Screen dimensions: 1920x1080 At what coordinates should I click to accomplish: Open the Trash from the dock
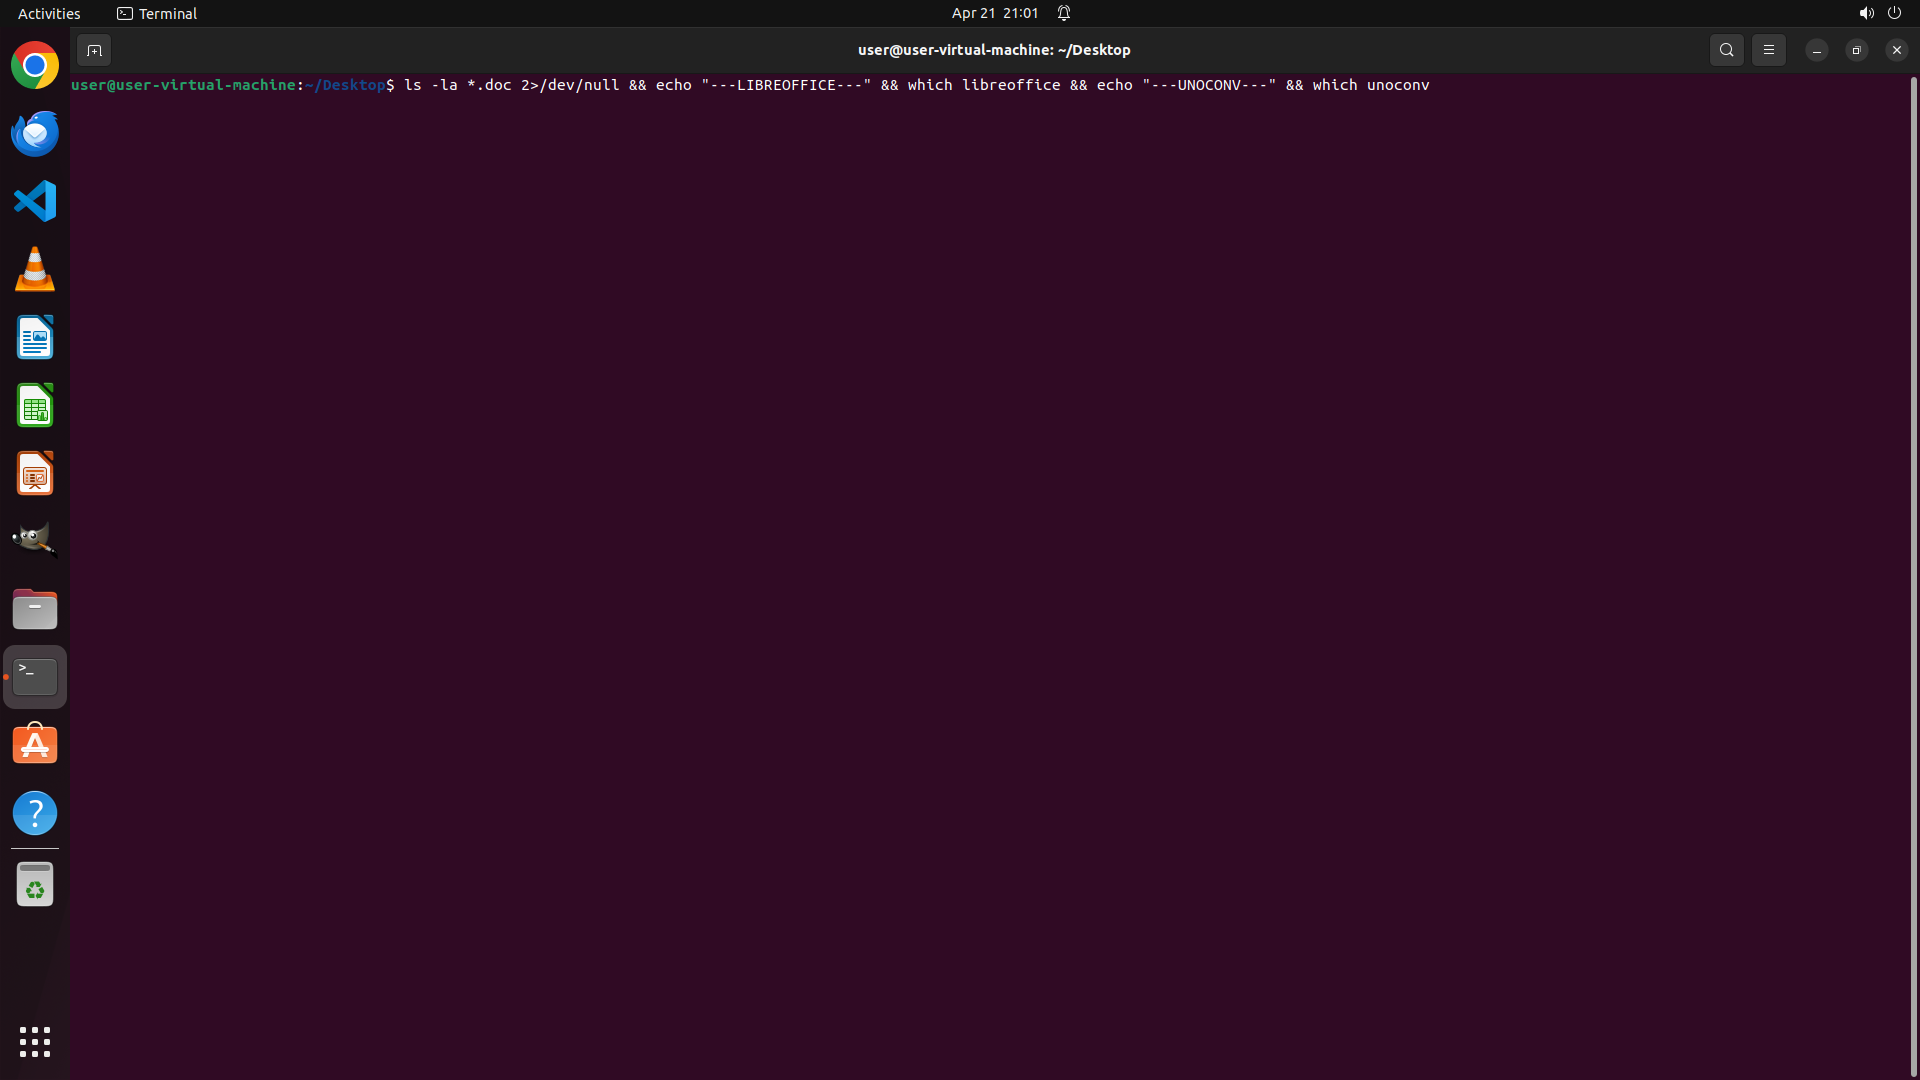click(35, 885)
